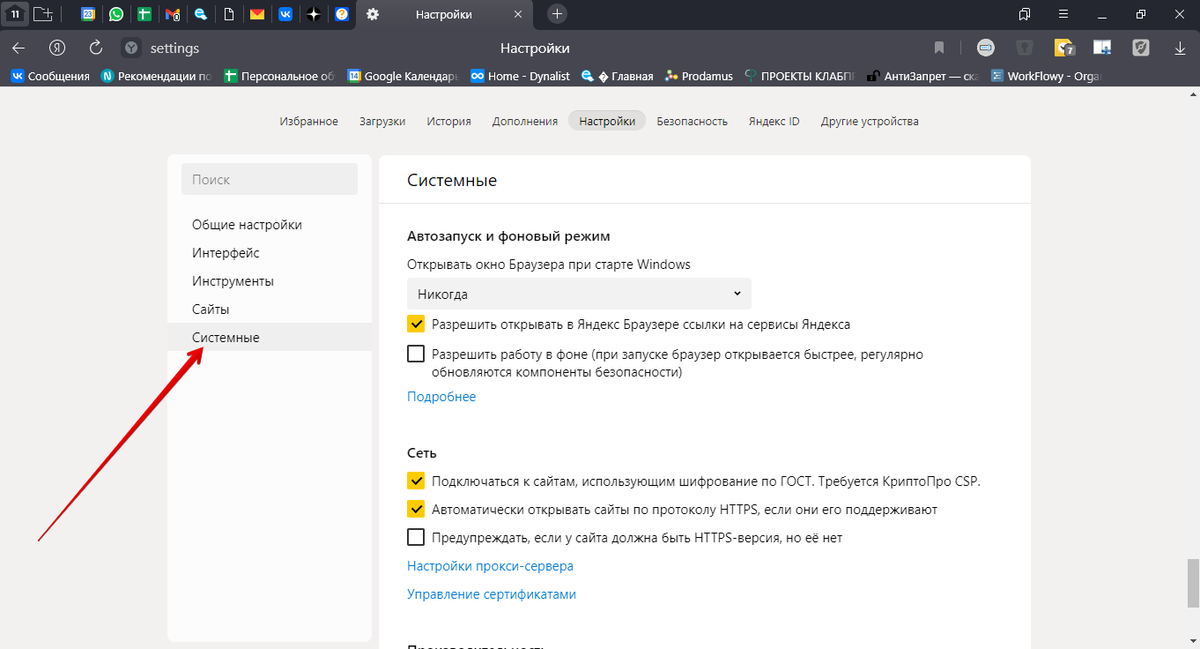
Task: Open the Google Календарь bookmark
Action: pyautogui.click(x=402, y=76)
